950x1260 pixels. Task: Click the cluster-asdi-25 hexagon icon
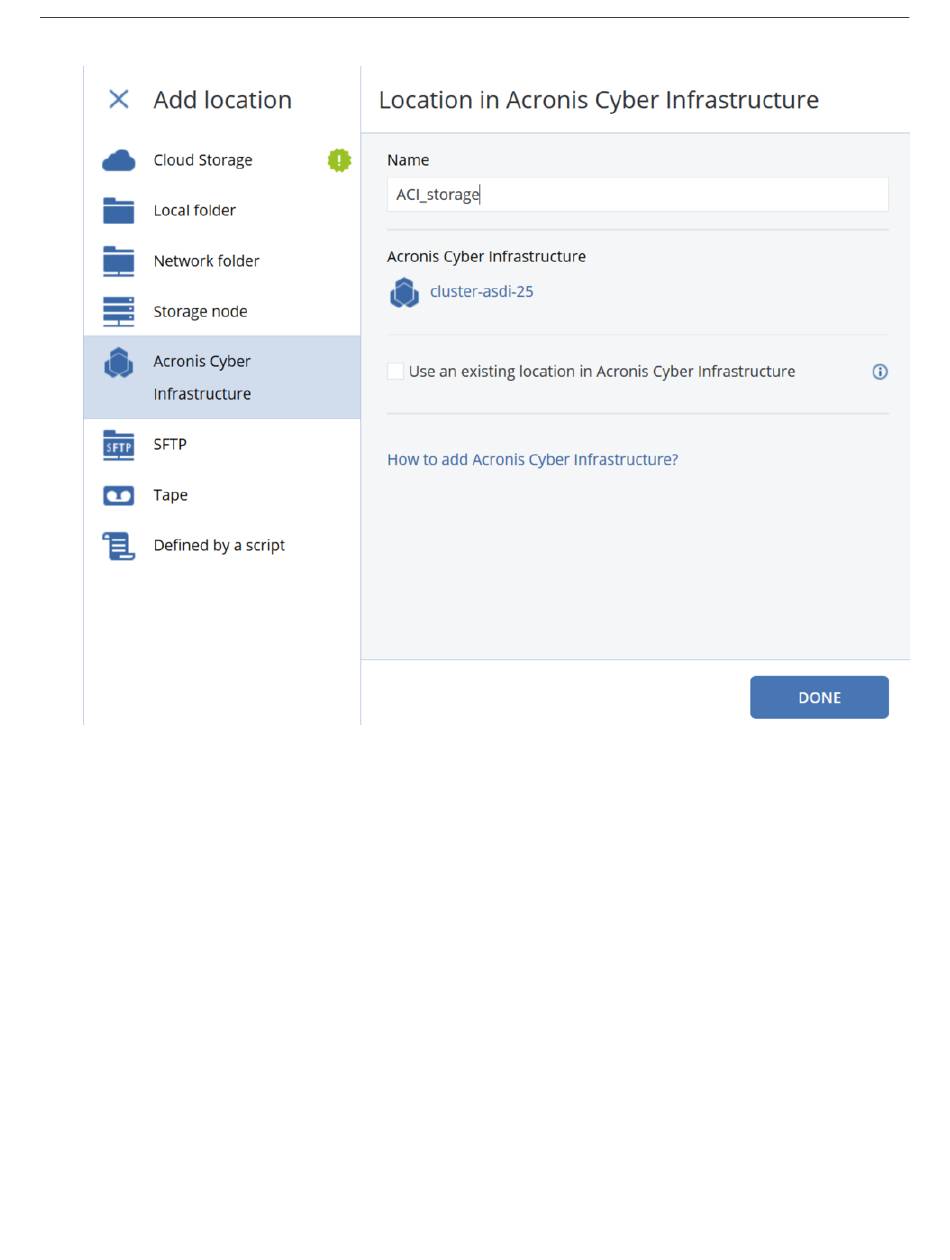(404, 293)
